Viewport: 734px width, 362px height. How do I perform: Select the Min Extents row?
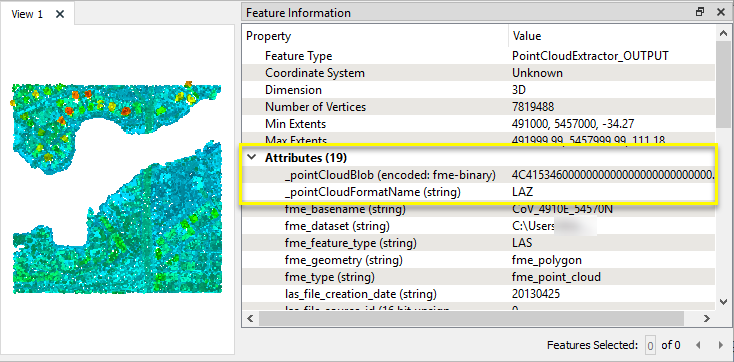pyautogui.click(x=479, y=124)
